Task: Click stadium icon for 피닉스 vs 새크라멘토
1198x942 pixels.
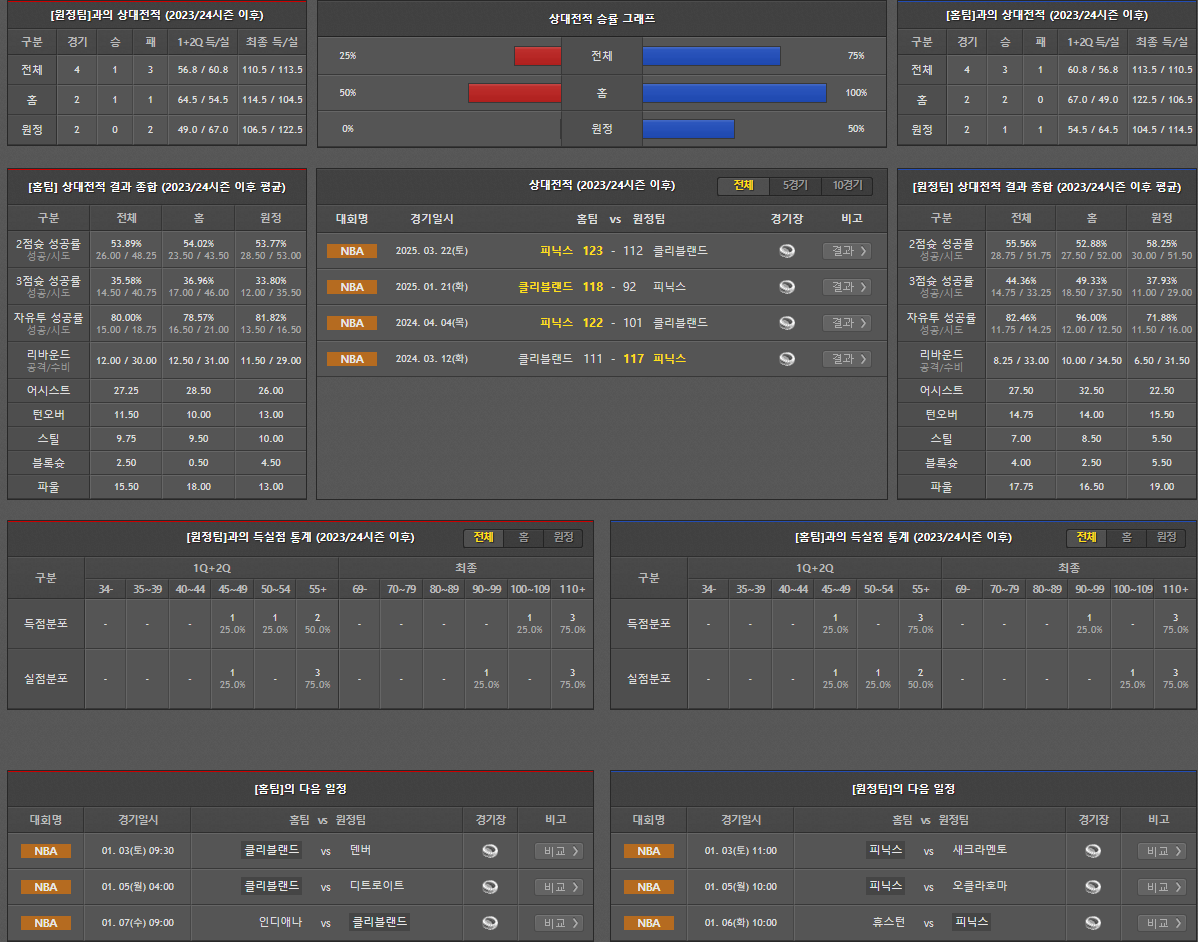Action: [1093, 851]
